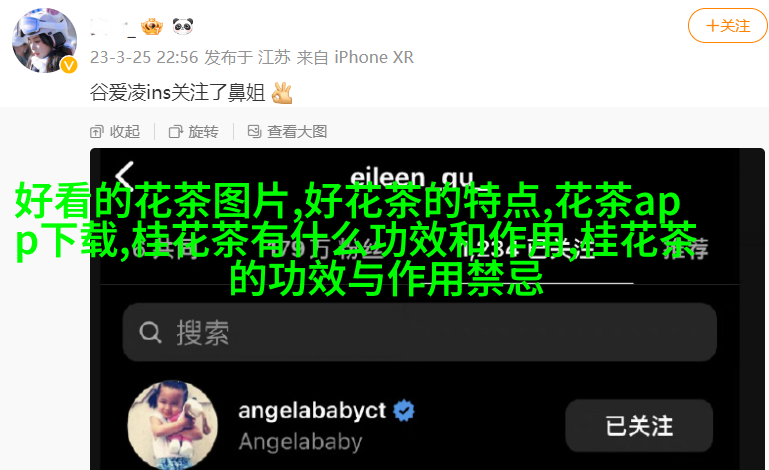
Task: Open 查看大图 to view full image
Action: [x=287, y=131]
